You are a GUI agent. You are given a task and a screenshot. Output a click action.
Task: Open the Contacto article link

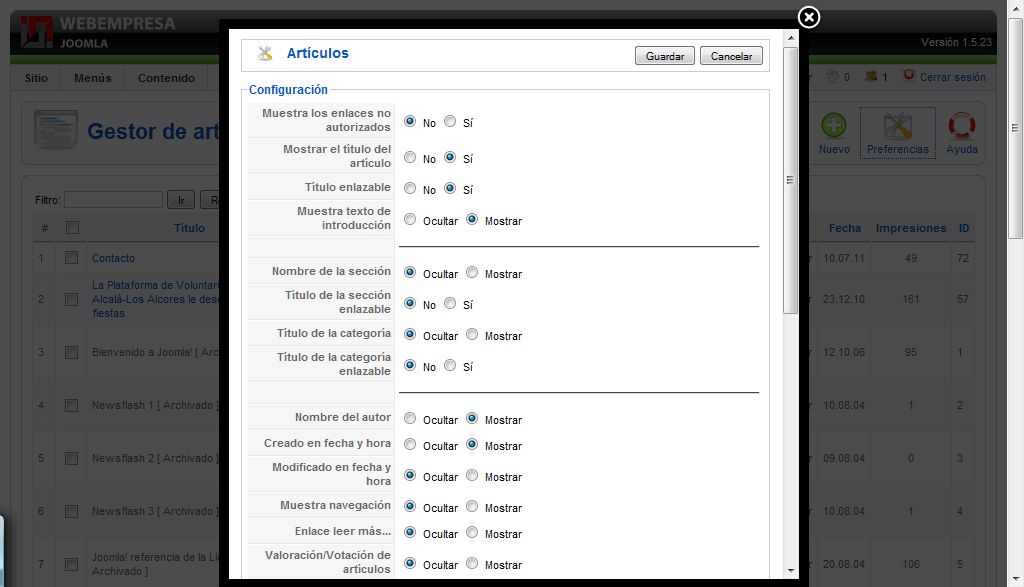pyautogui.click(x=114, y=258)
